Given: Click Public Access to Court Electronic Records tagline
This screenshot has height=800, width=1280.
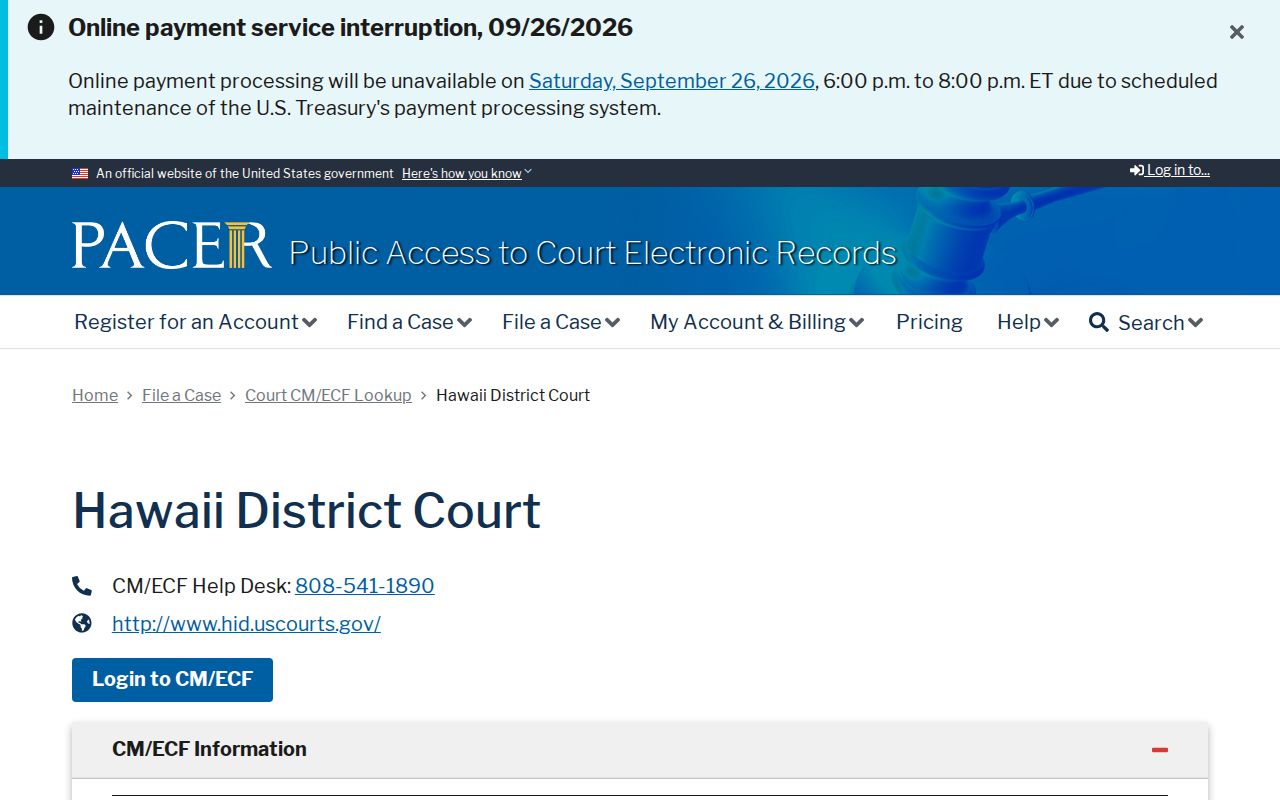Looking at the screenshot, I should click(x=593, y=253).
